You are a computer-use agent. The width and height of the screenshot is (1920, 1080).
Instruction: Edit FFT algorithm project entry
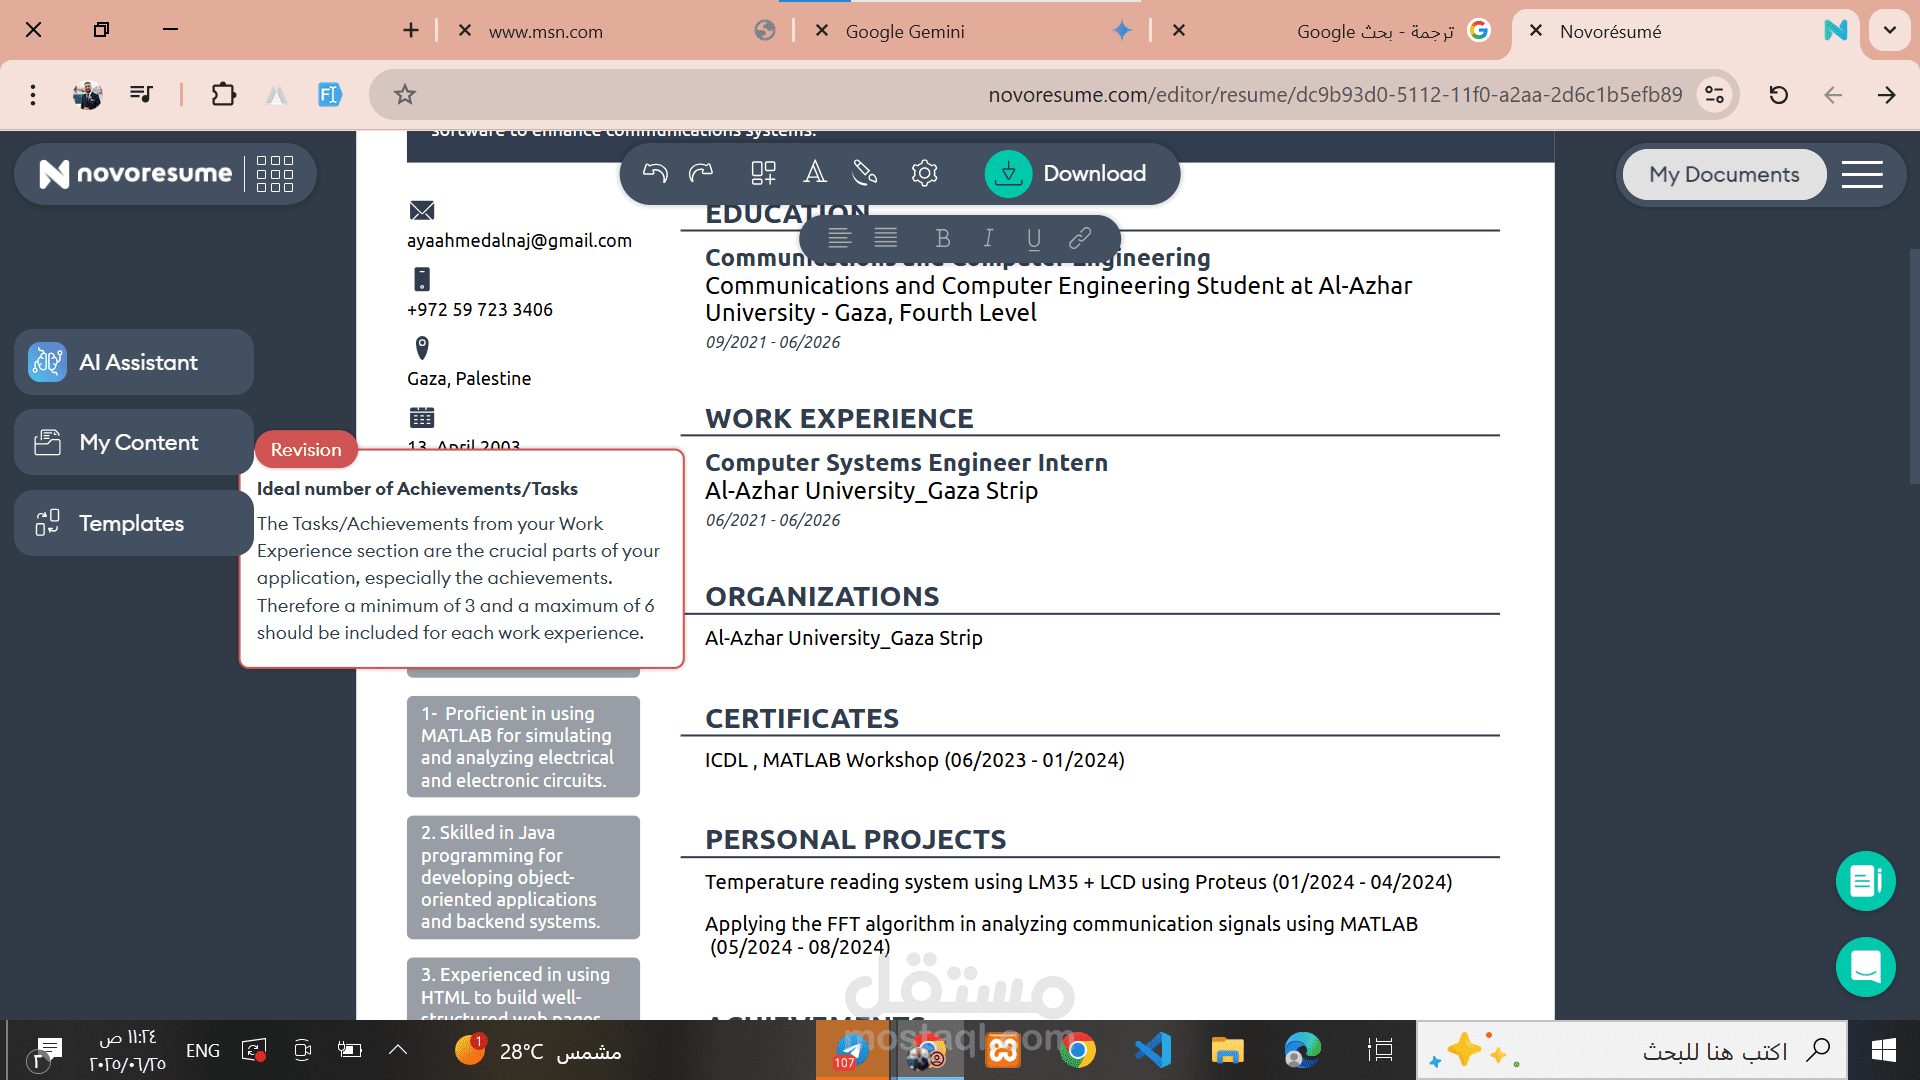pyautogui.click(x=1061, y=935)
